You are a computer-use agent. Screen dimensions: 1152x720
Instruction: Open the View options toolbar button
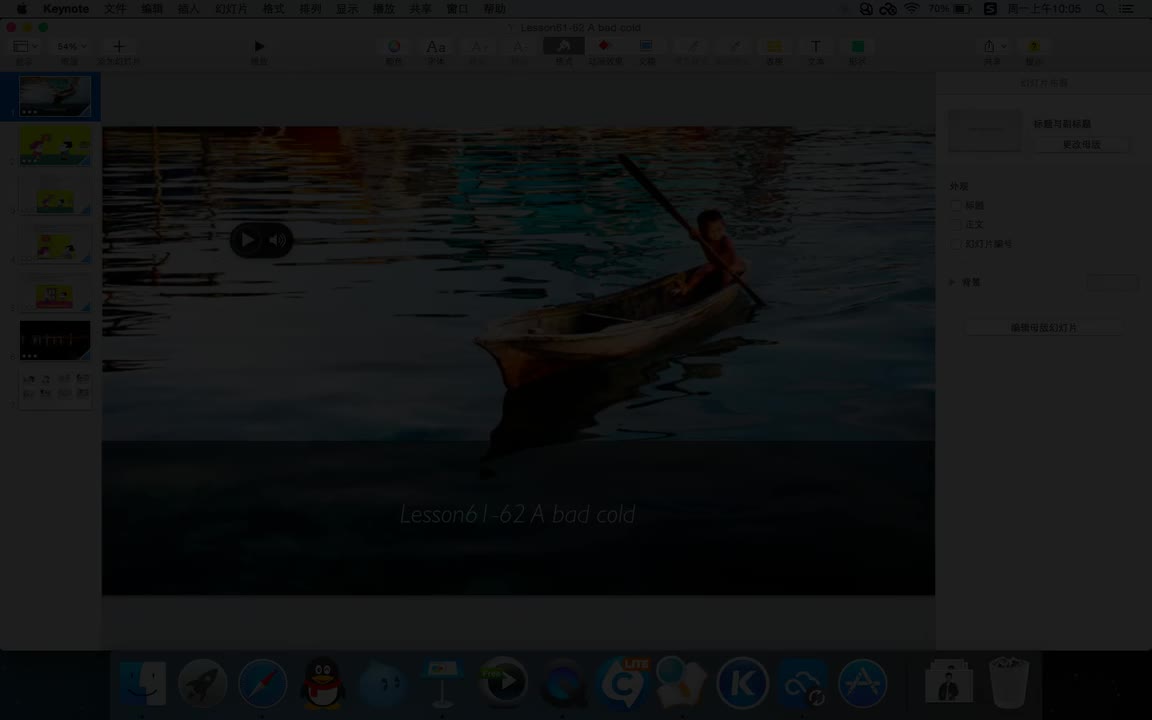24,46
